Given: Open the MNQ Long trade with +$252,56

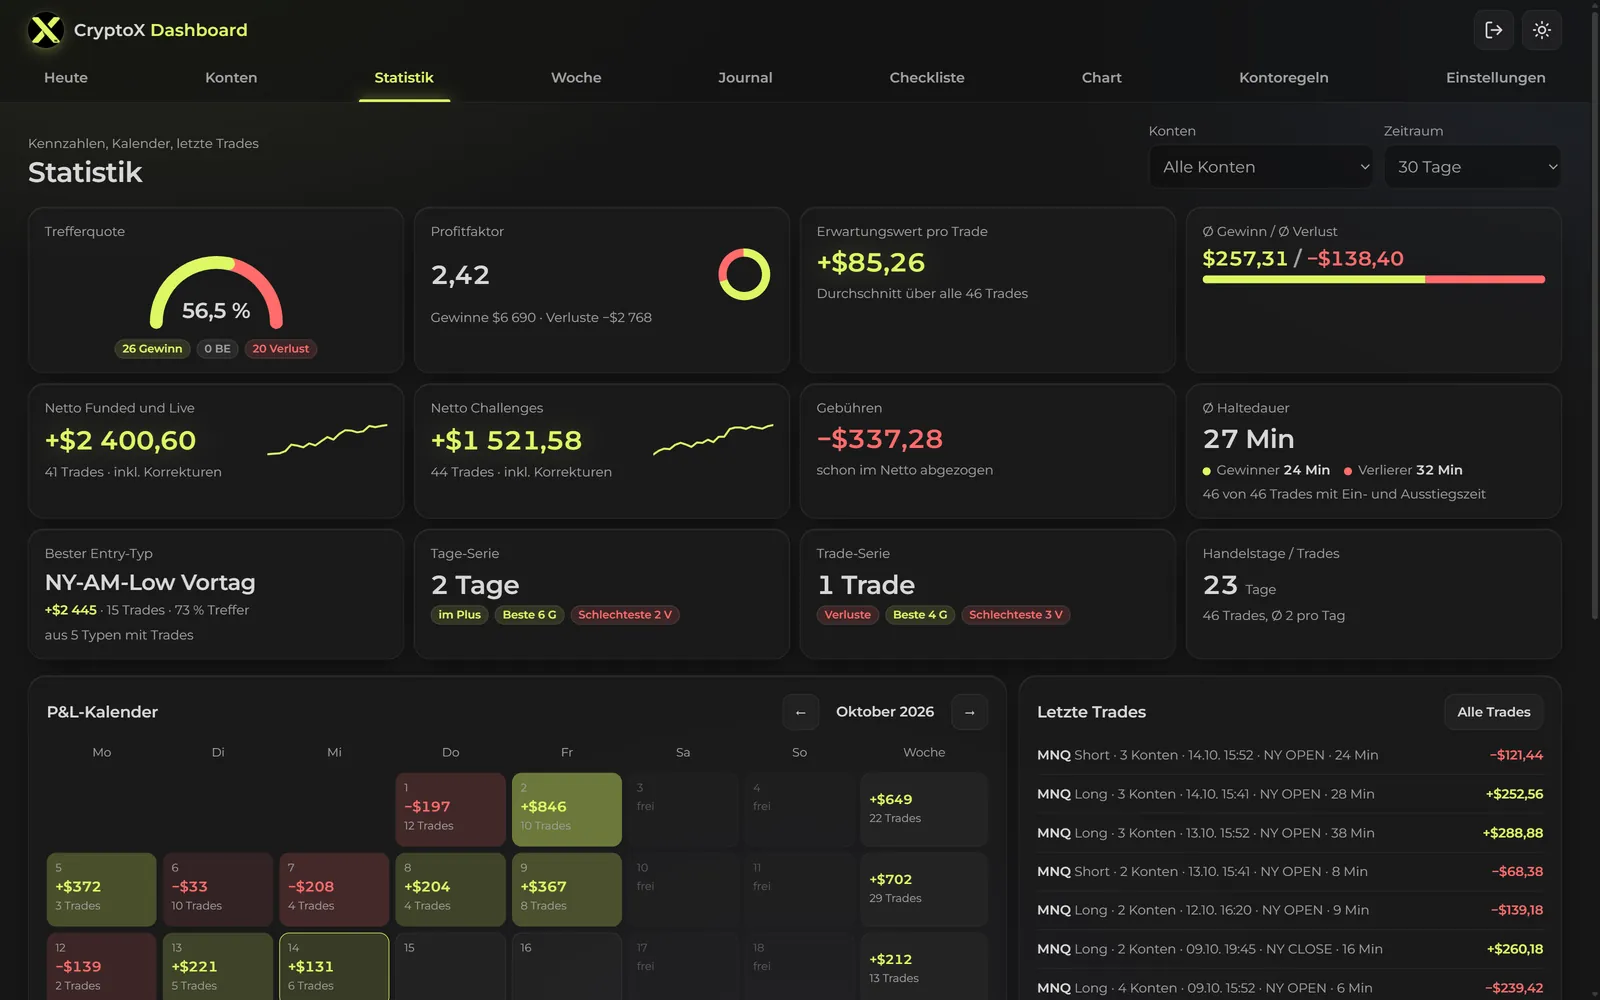Looking at the screenshot, I should tap(1290, 794).
